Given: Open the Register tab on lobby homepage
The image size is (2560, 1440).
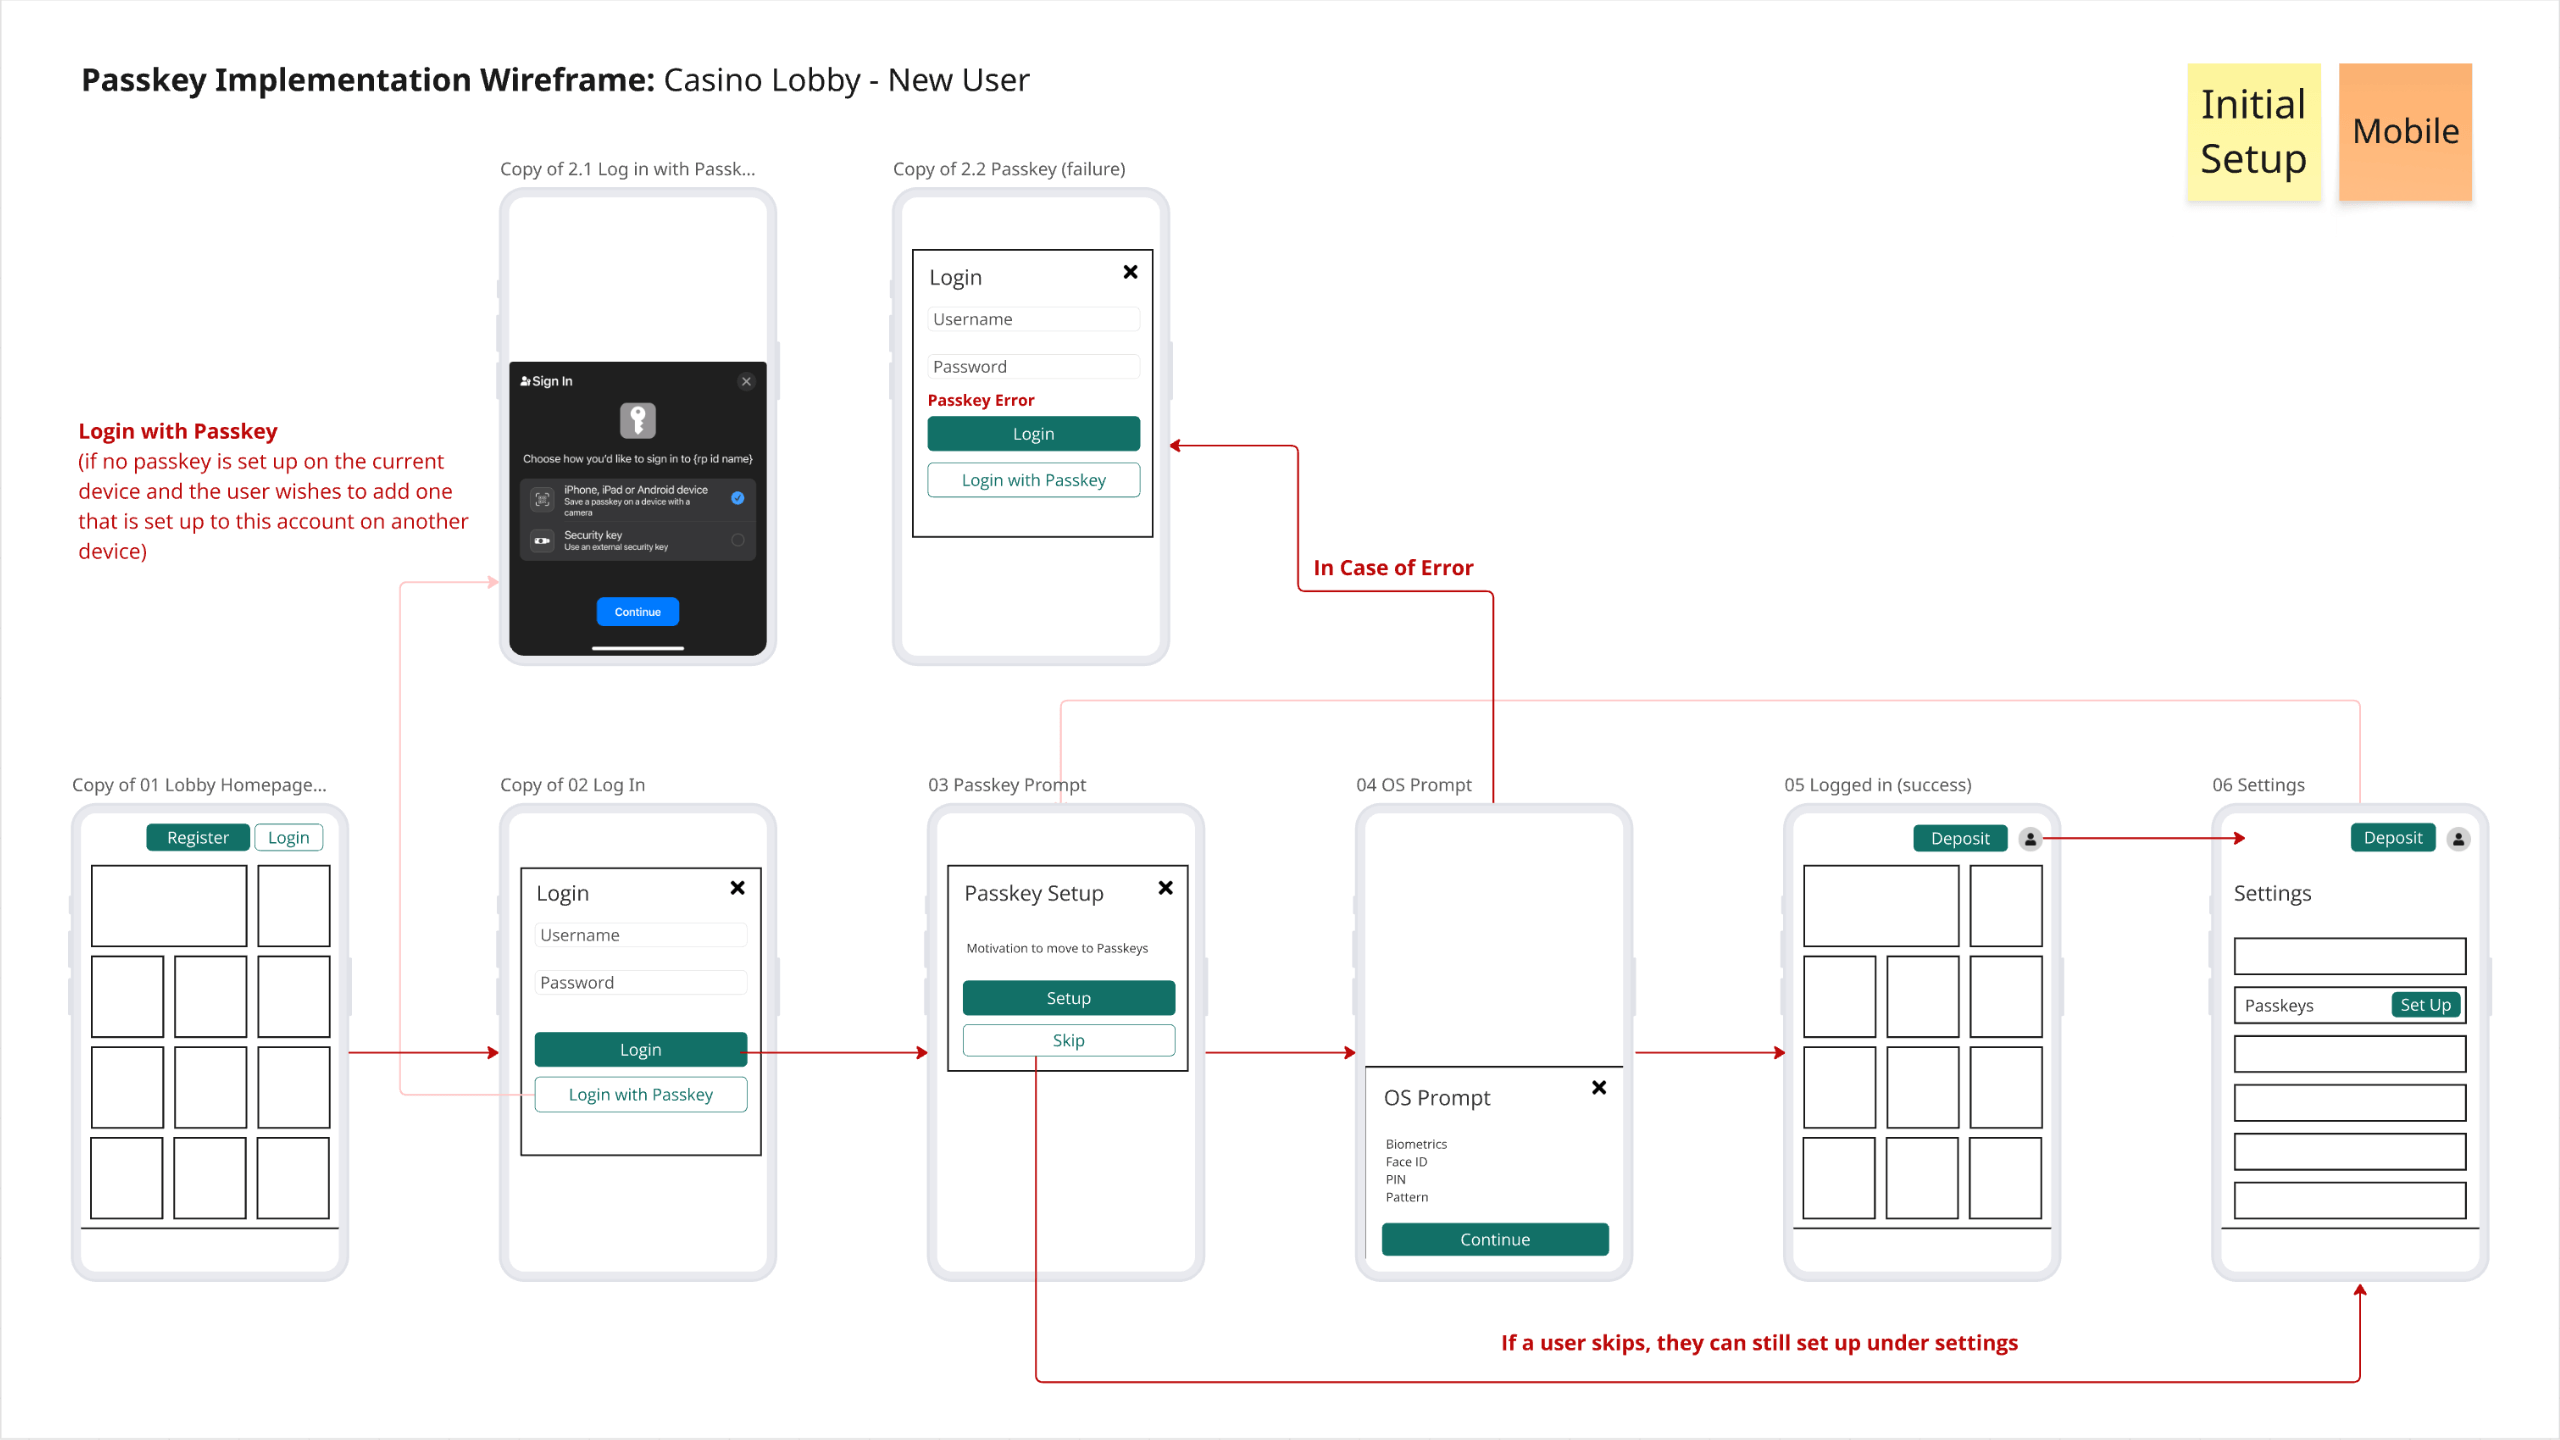Looking at the screenshot, I should pyautogui.click(x=197, y=837).
